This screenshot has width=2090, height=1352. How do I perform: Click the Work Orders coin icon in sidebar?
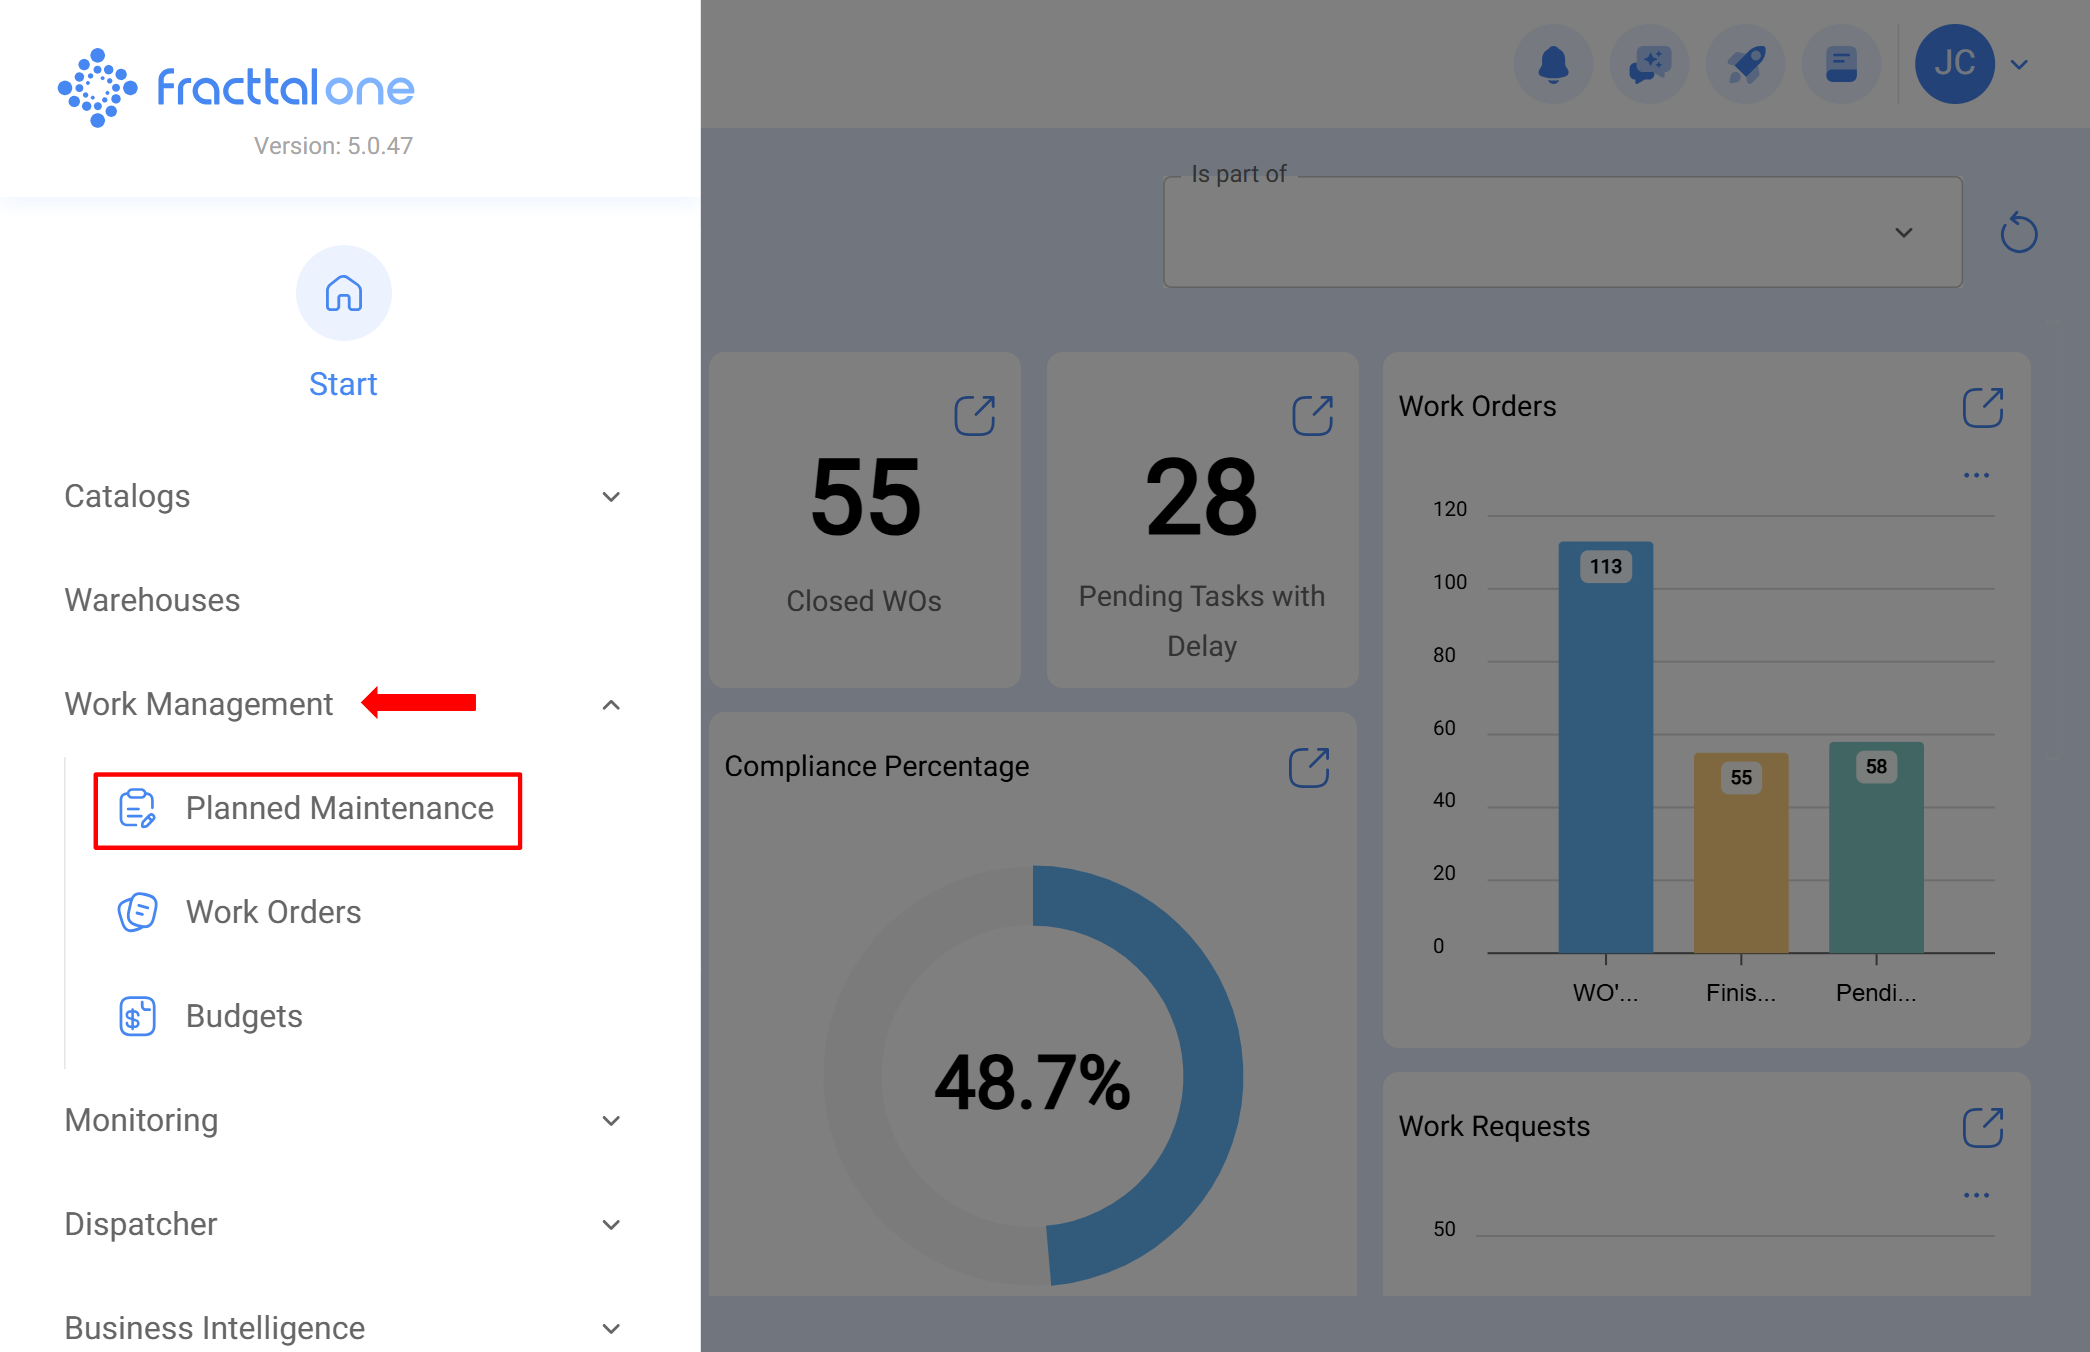137,911
